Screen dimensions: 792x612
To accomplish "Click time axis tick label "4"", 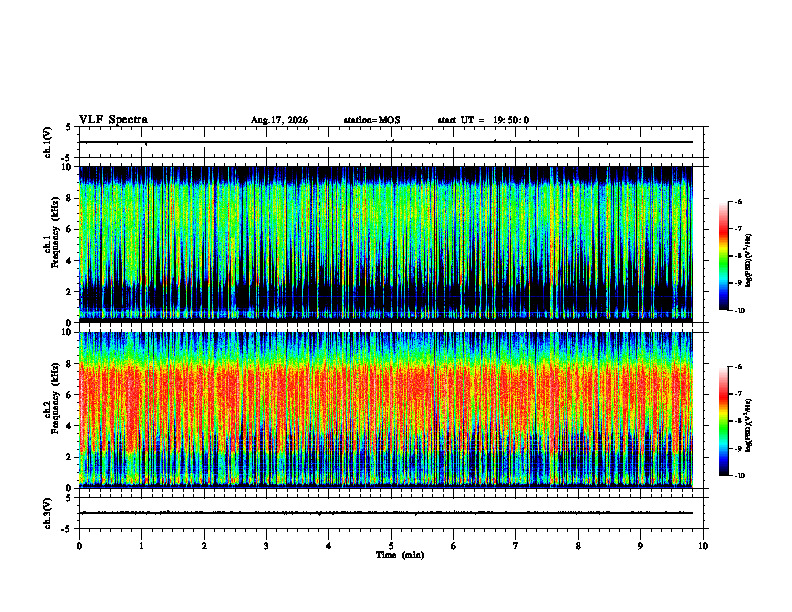I will (329, 546).
